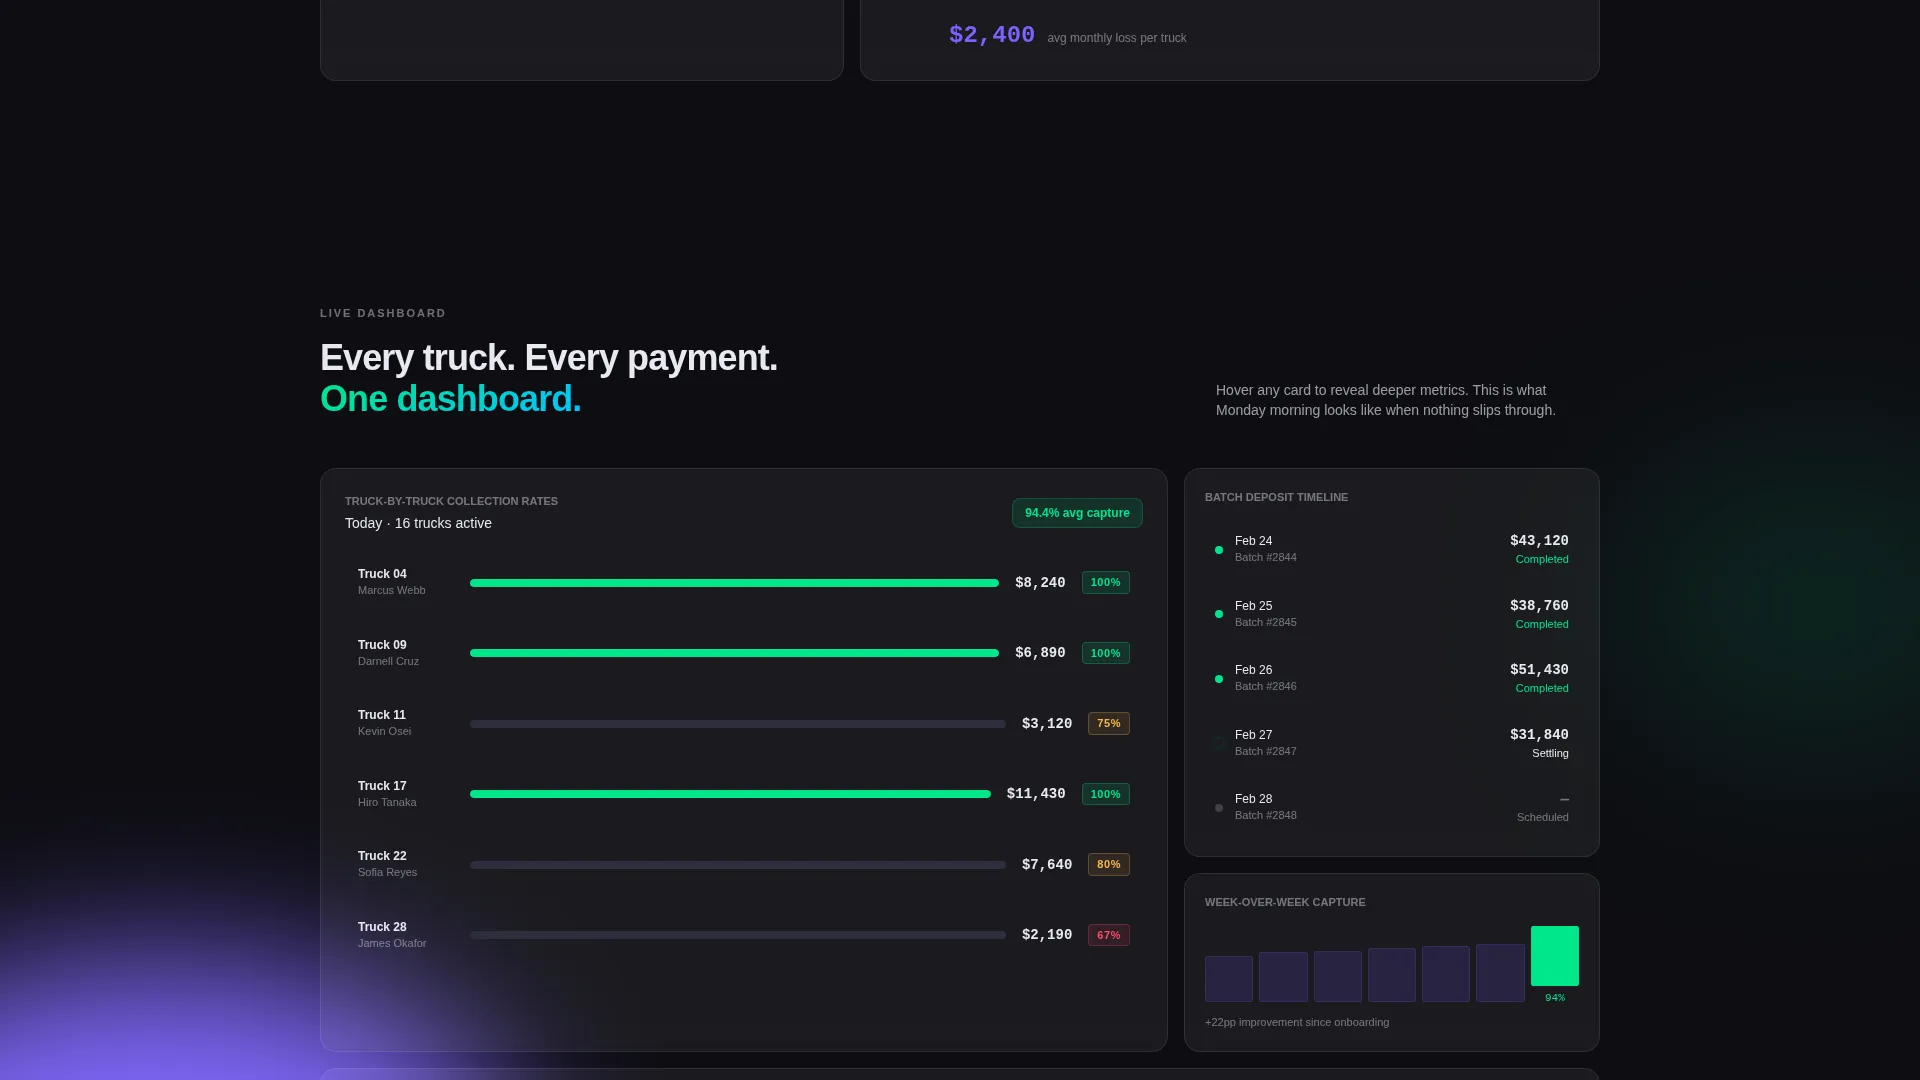Click the 94.4% avg capture badge
This screenshot has height=1080, width=1920.
1077,513
